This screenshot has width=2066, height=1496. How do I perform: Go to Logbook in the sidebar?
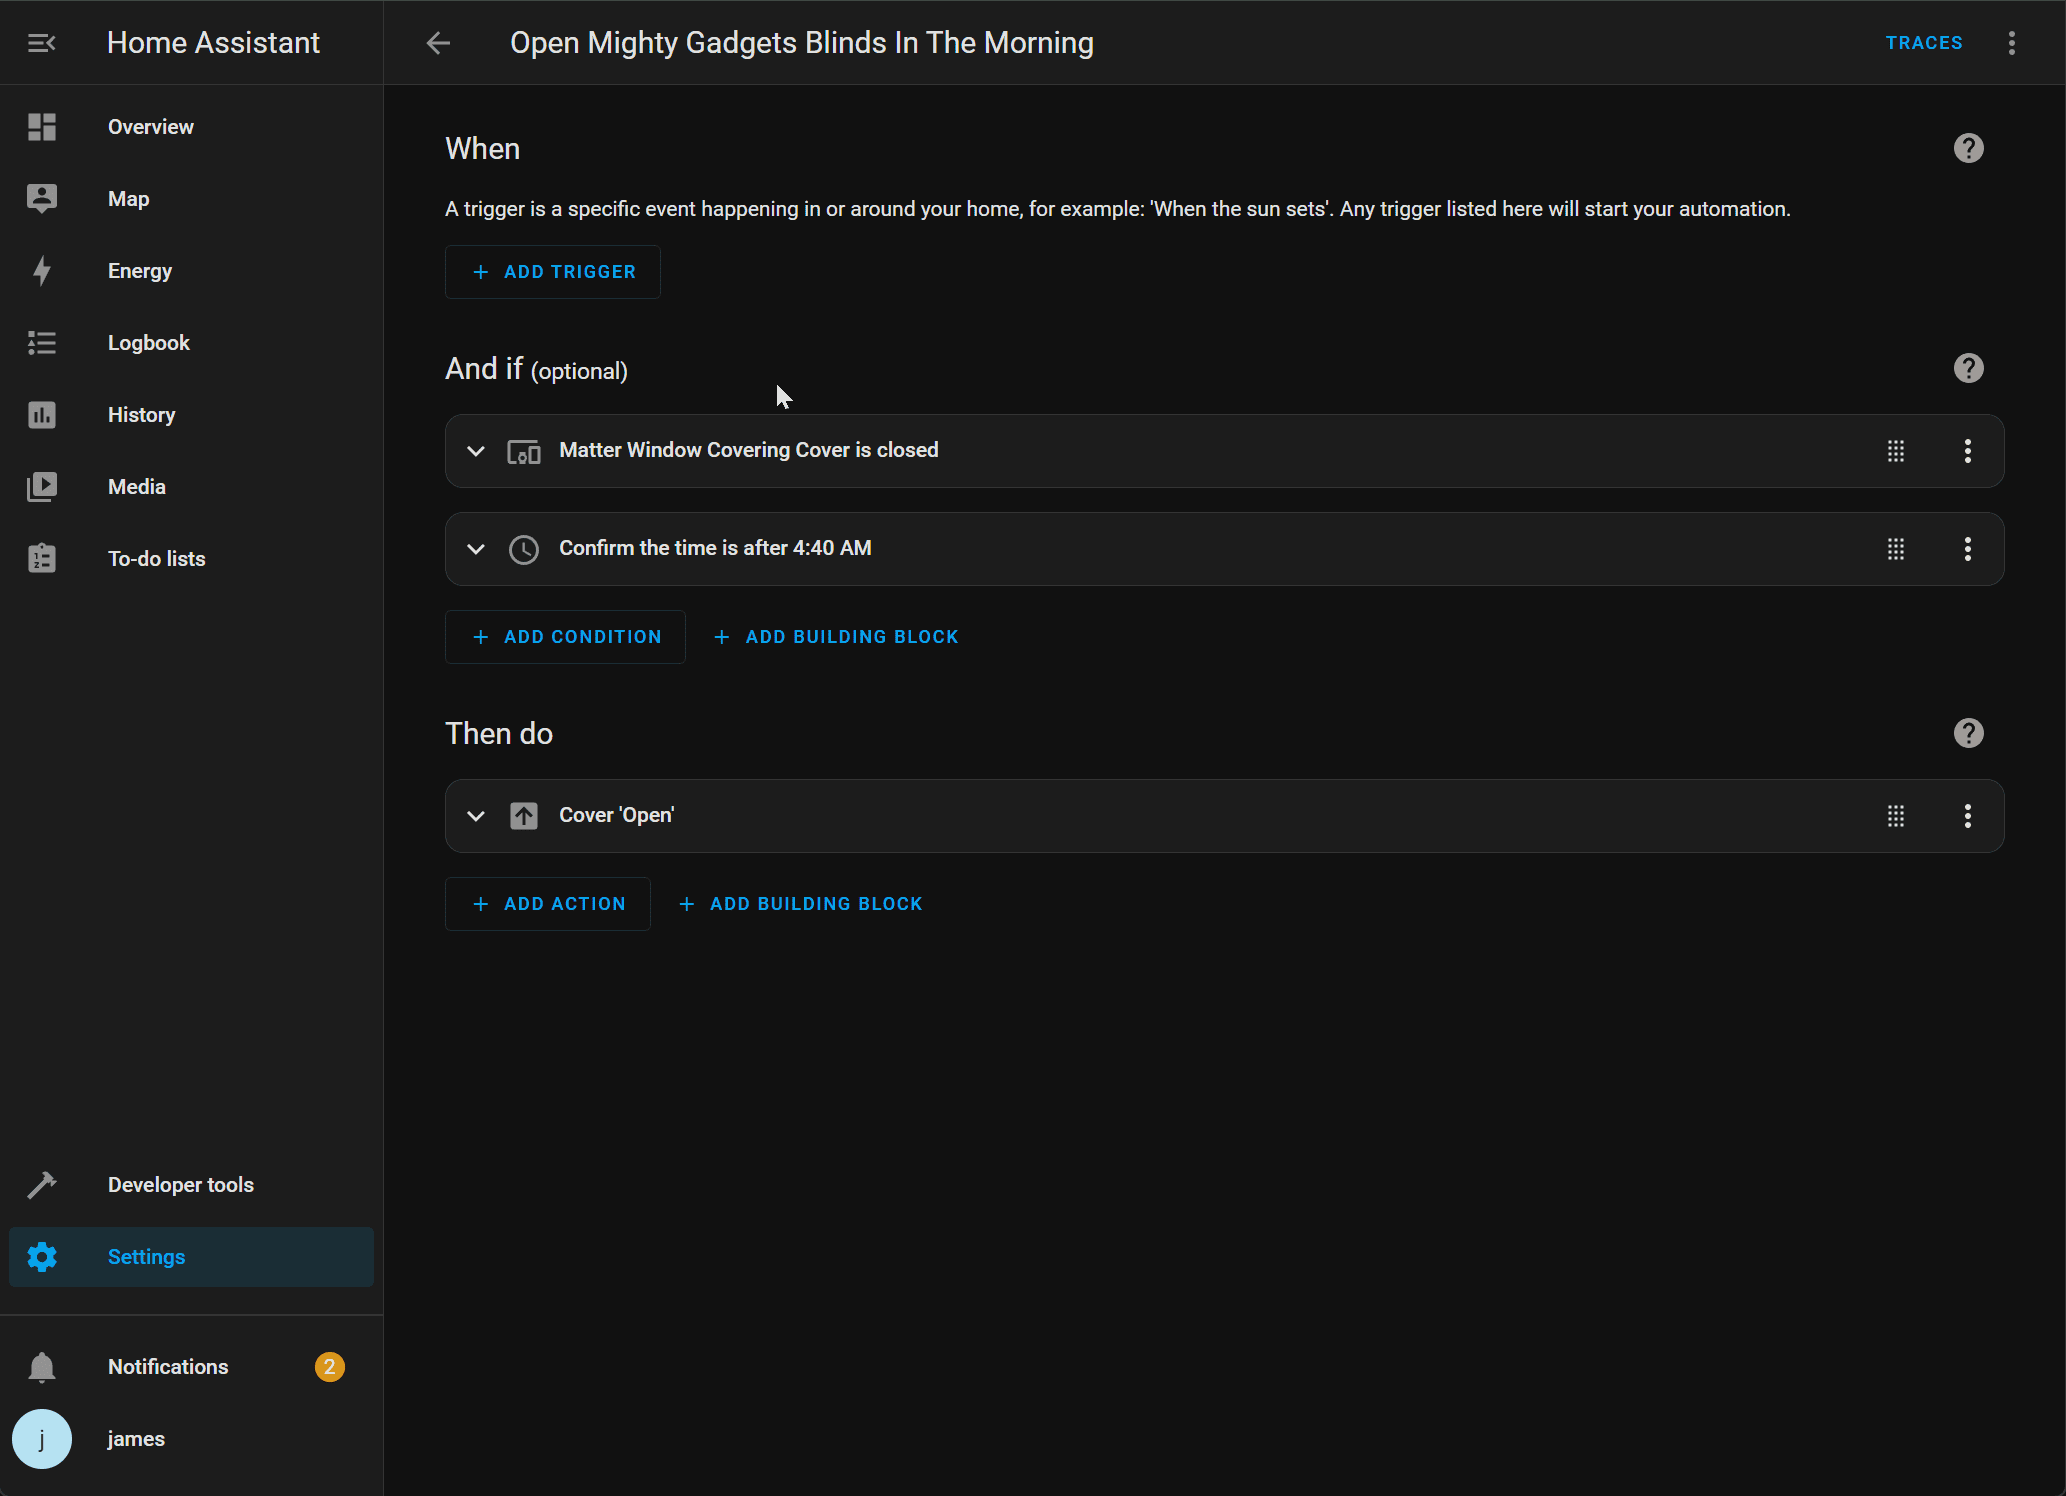(148, 343)
